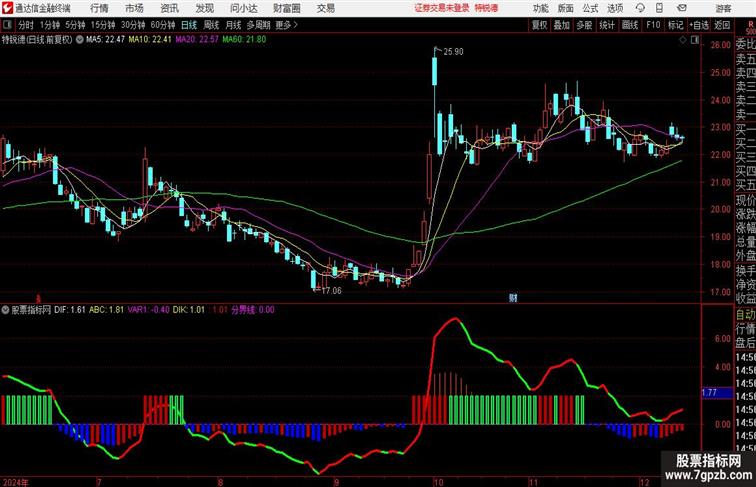Click the 特锐德(日线 前复权) chart title
The height and width of the screenshot is (487, 756).
37,40
